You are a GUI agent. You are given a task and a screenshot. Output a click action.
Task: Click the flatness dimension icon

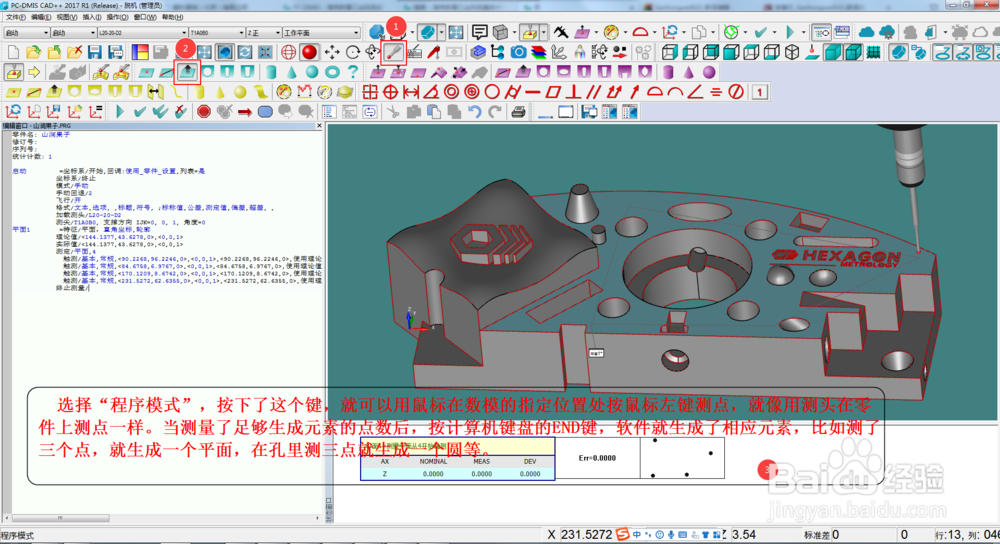pyautogui.click(x=553, y=92)
